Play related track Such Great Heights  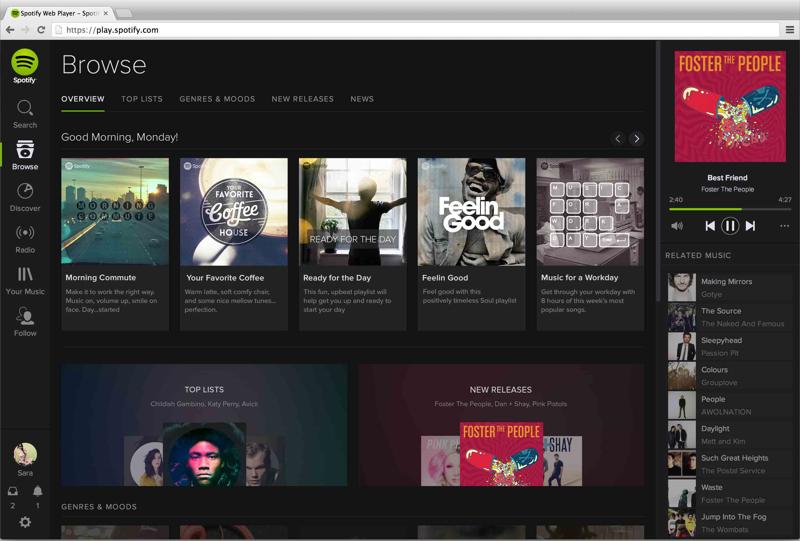tap(730, 464)
